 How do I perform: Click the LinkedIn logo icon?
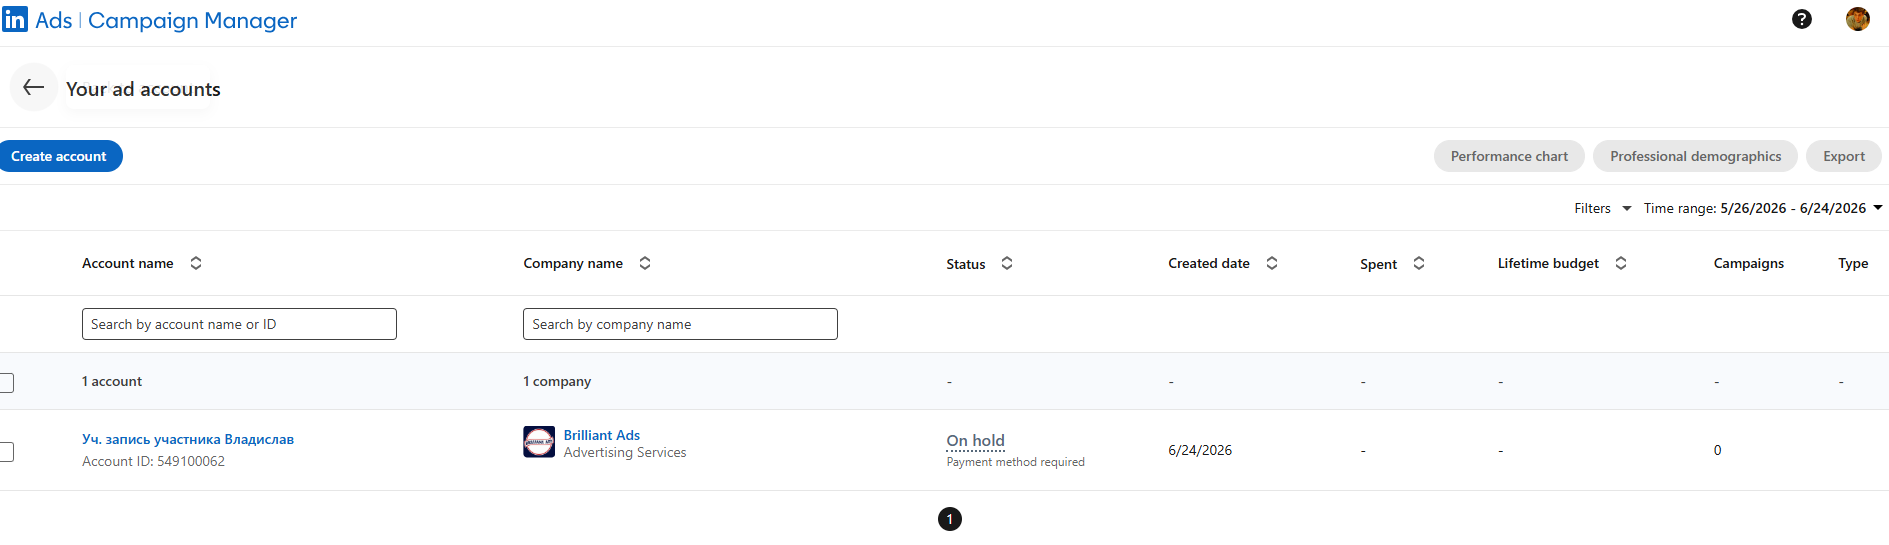point(15,19)
